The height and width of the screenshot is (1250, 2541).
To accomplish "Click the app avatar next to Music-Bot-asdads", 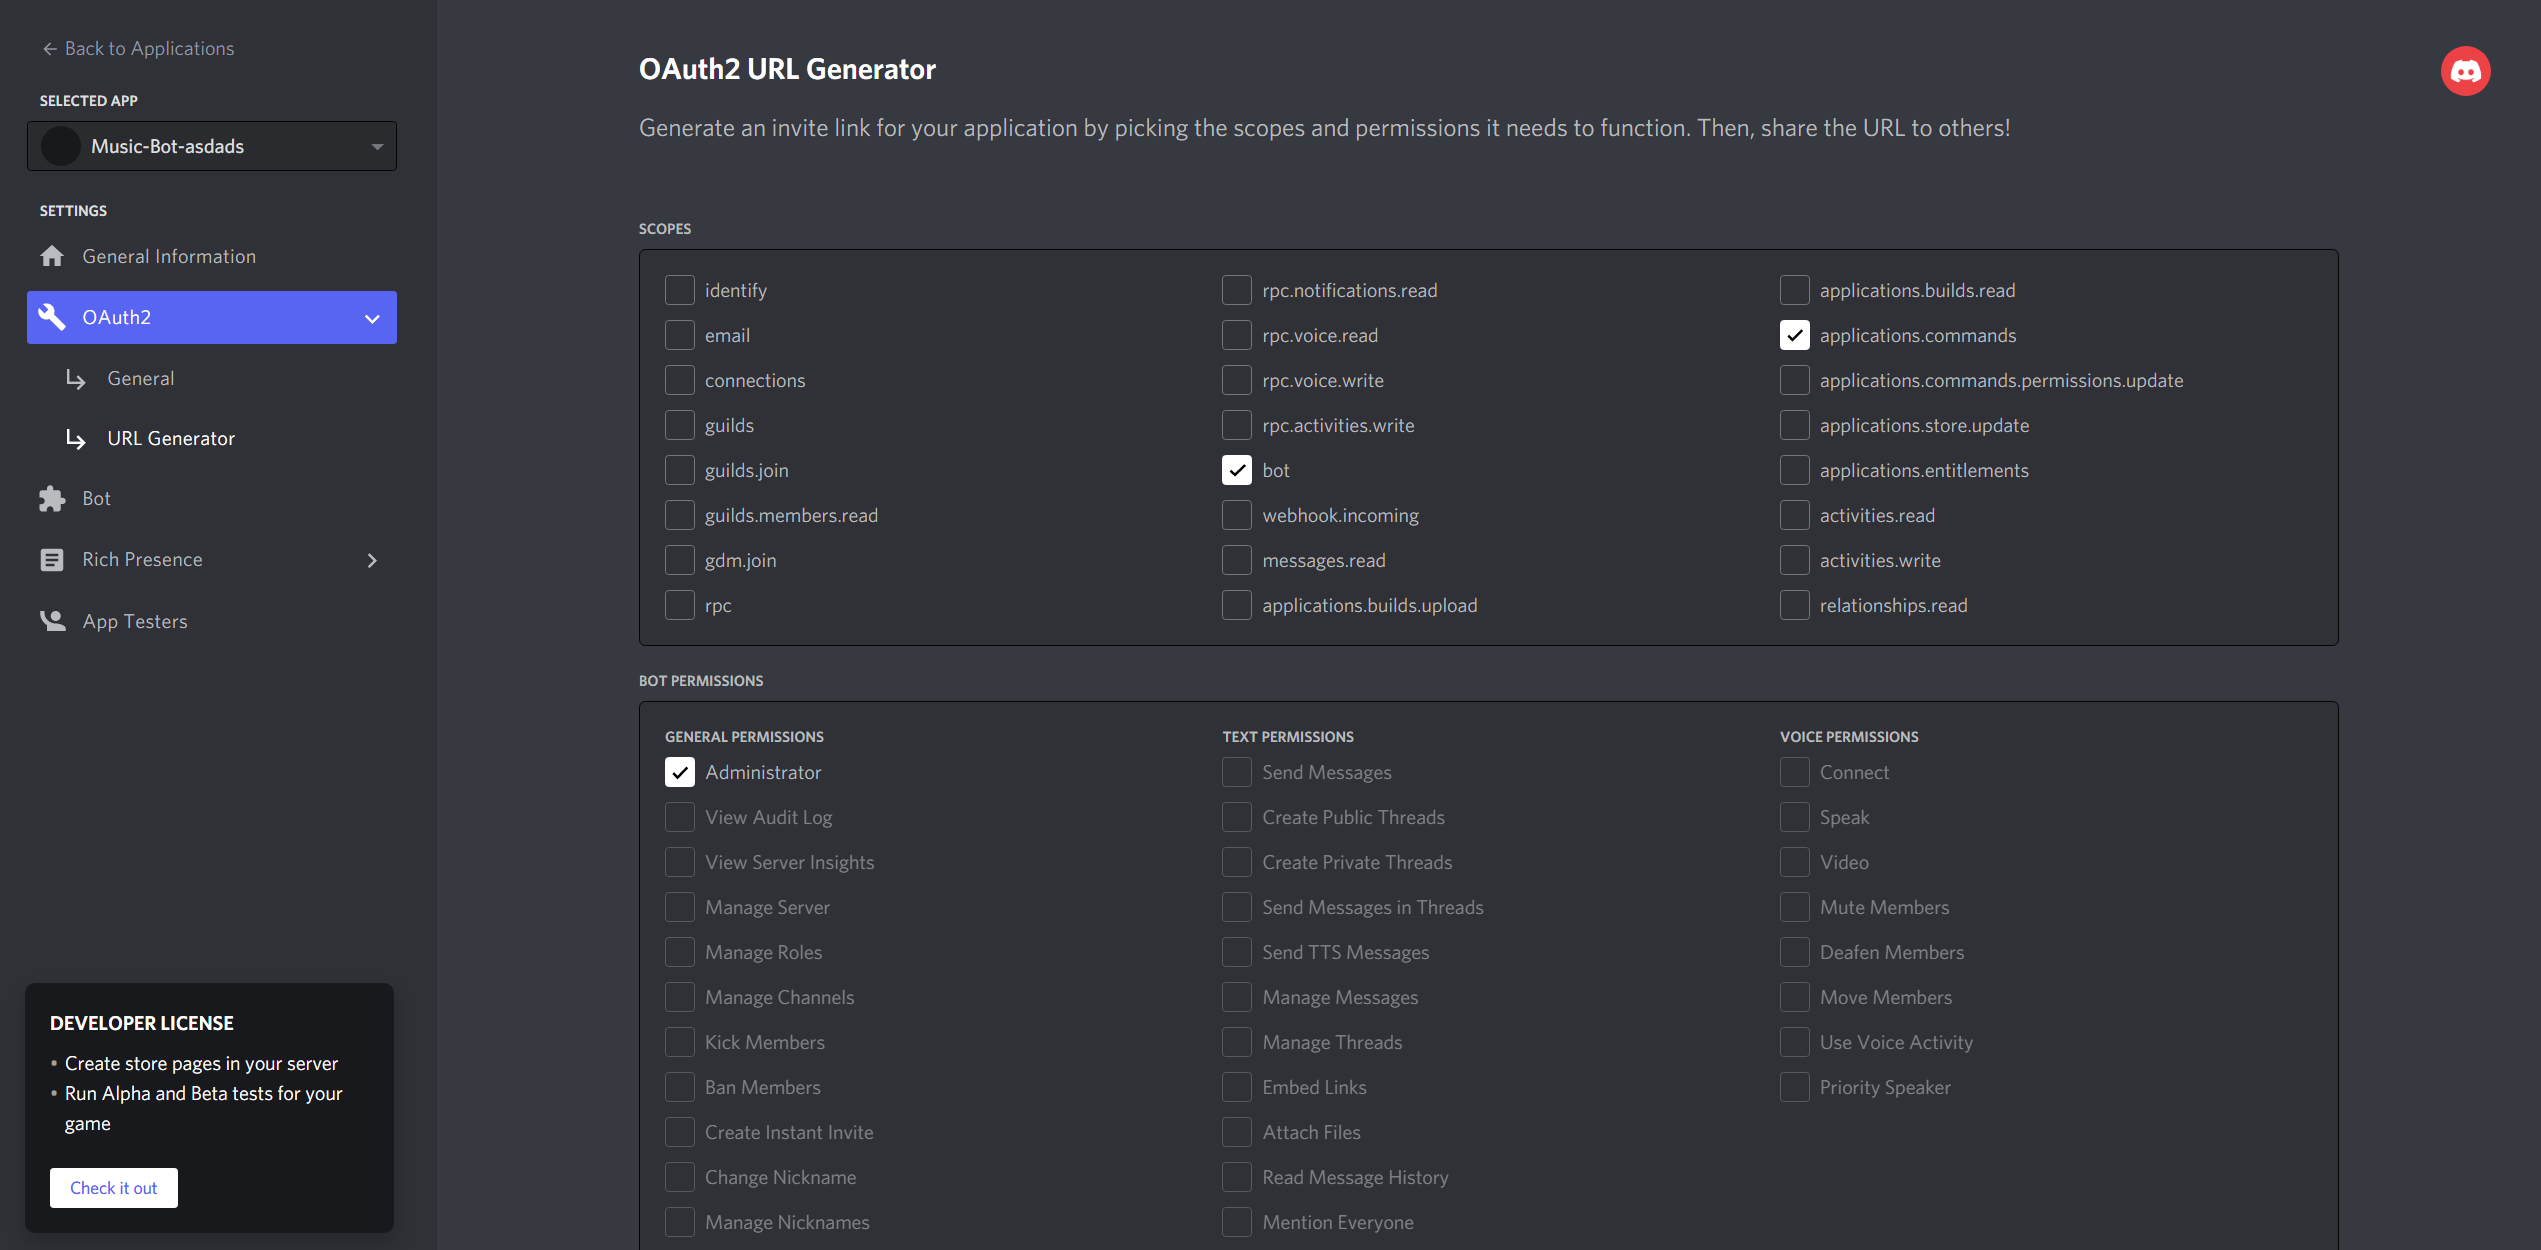I will (60, 146).
